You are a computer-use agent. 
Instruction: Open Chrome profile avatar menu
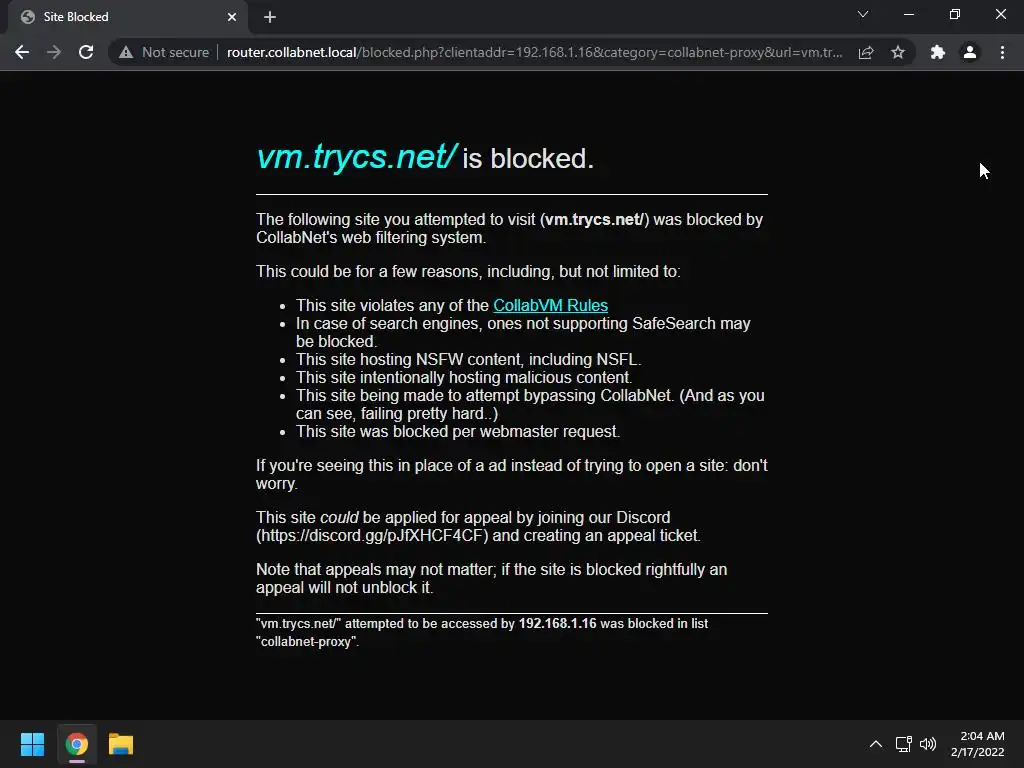point(970,52)
